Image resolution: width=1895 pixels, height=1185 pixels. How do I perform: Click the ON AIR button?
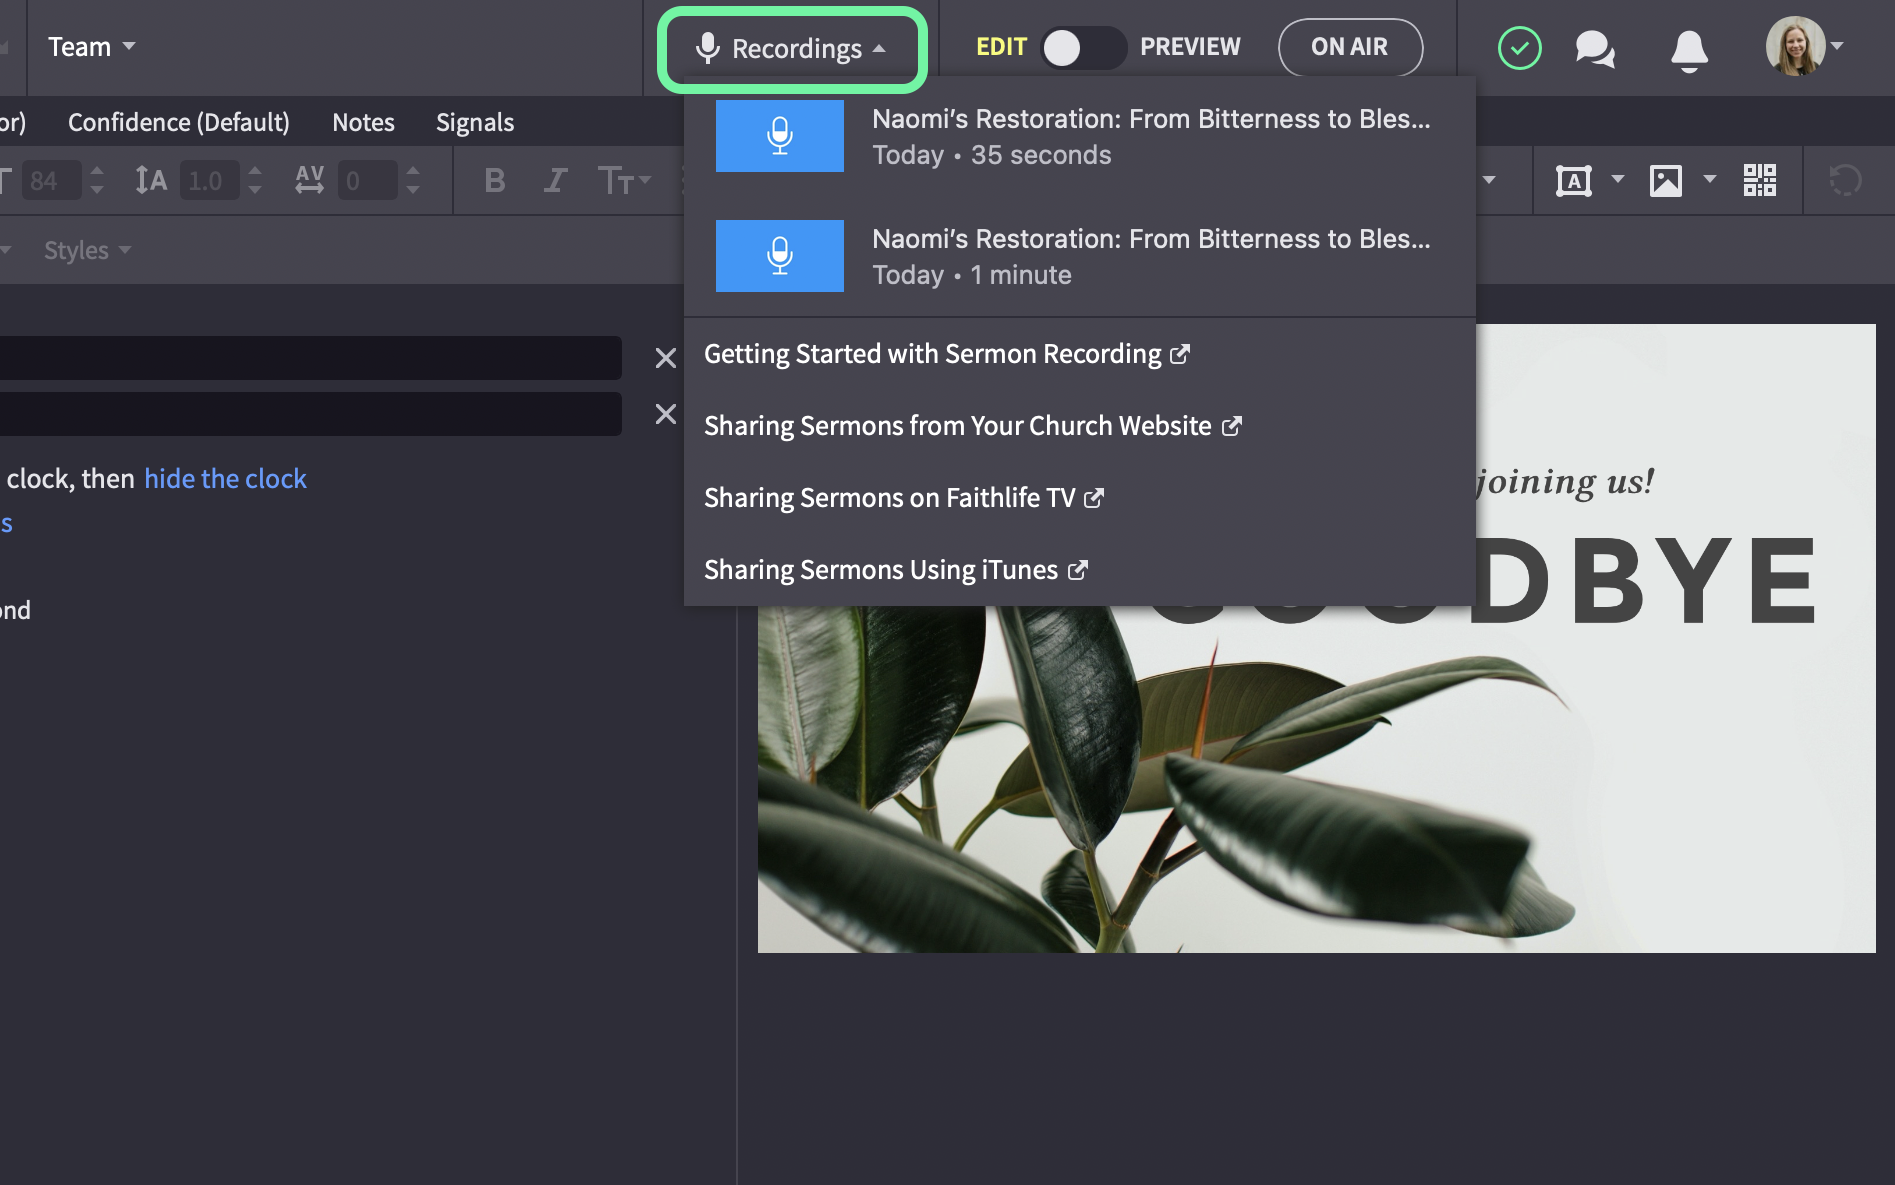click(x=1350, y=47)
